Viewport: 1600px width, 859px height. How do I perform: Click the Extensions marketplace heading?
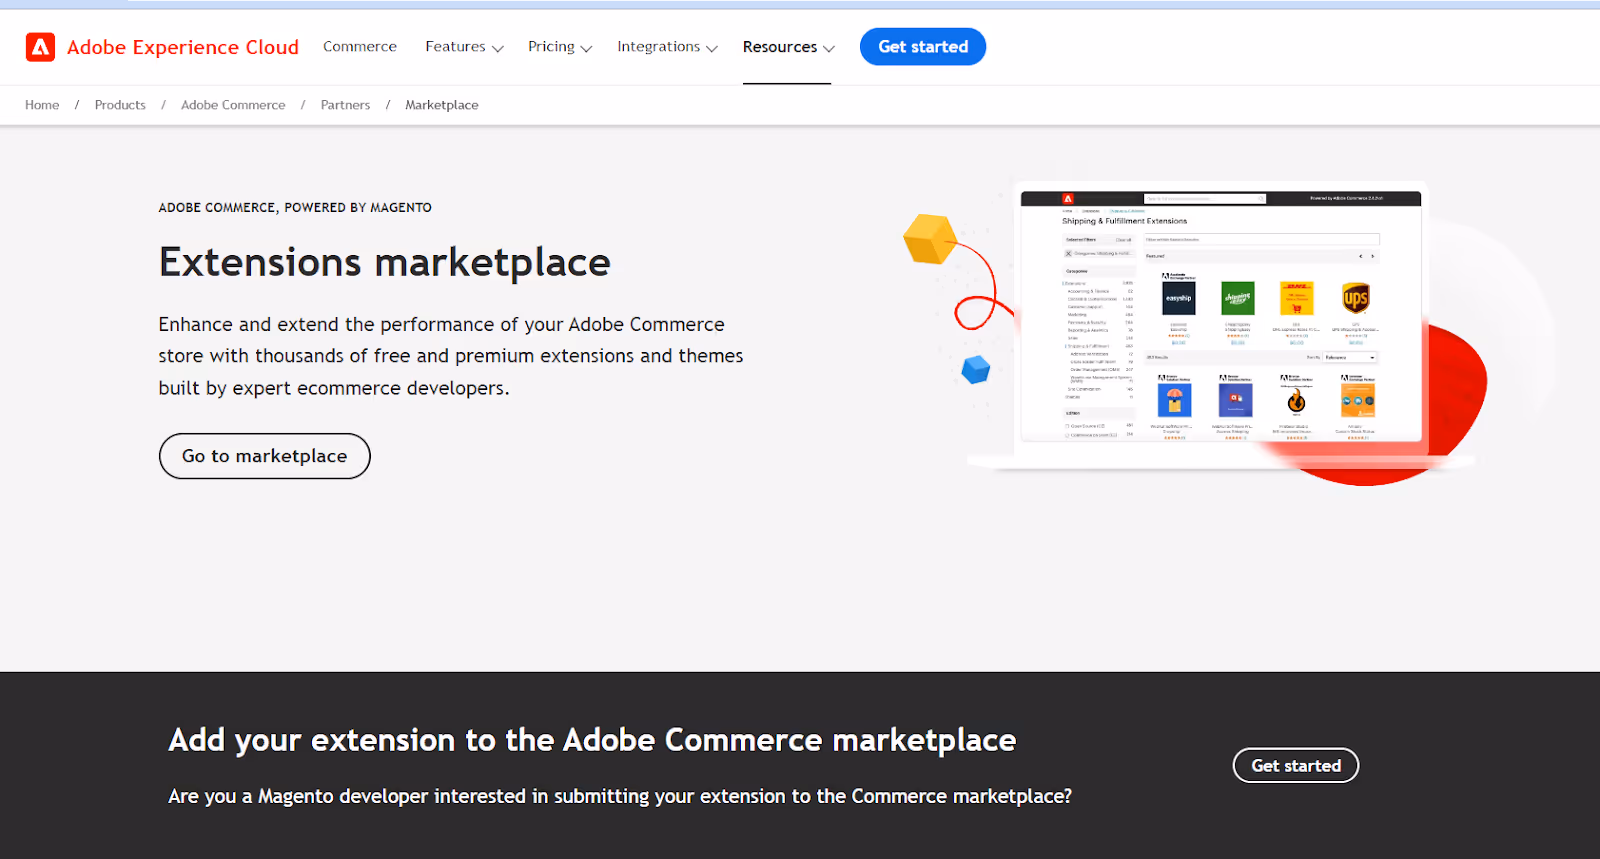pyautogui.click(x=385, y=262)
